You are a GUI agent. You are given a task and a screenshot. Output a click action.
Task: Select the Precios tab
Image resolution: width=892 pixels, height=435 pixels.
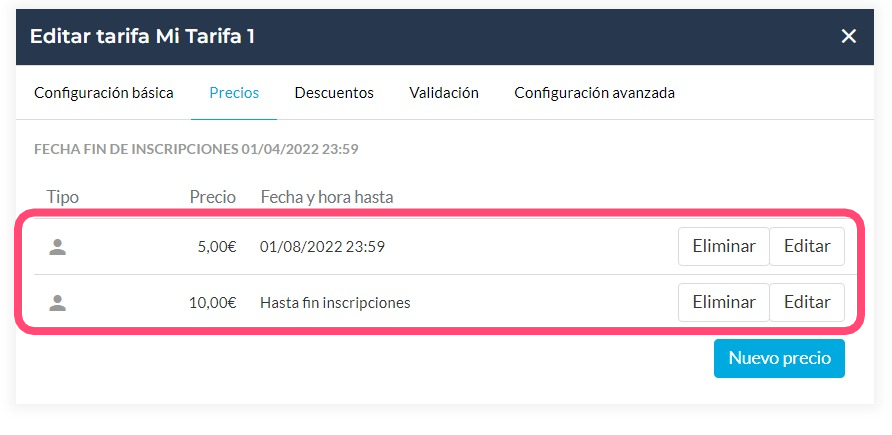[x=234, y=93]
